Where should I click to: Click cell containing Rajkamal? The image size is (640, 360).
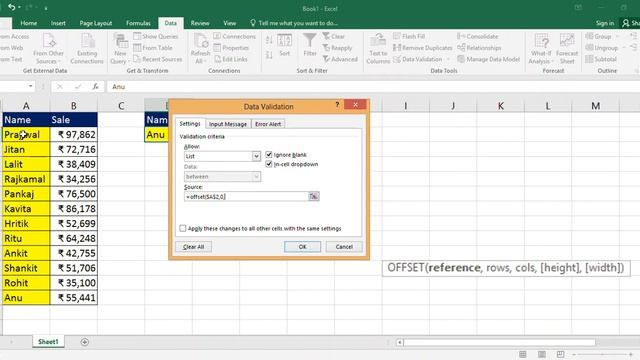(26, 179)
